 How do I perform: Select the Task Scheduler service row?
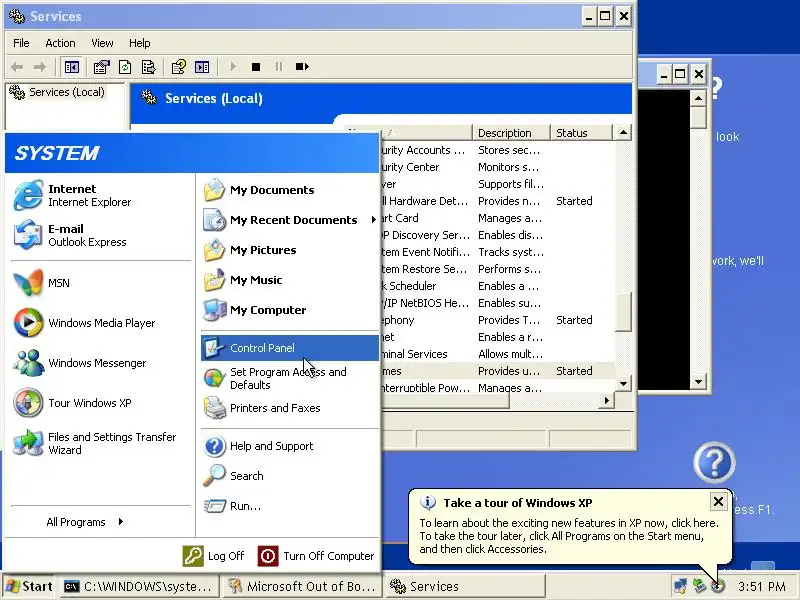point(497,286)
